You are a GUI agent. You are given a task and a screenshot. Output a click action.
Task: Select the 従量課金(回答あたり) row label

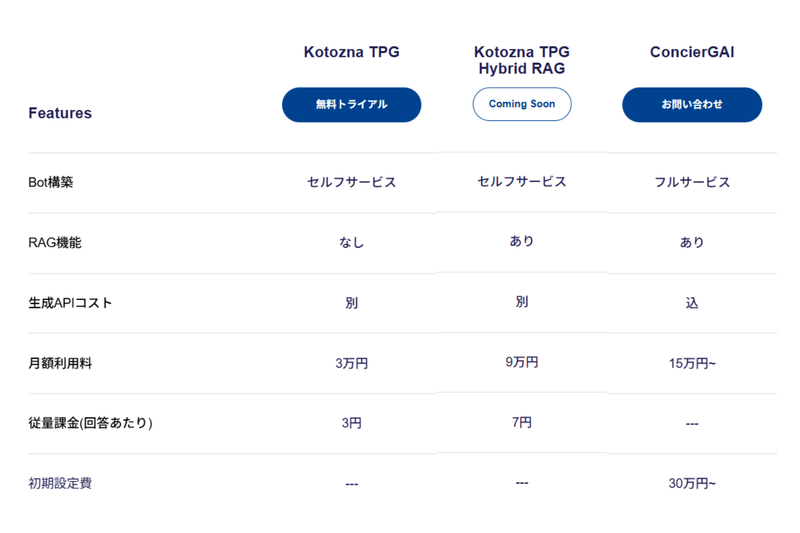[x=90, y=423]
